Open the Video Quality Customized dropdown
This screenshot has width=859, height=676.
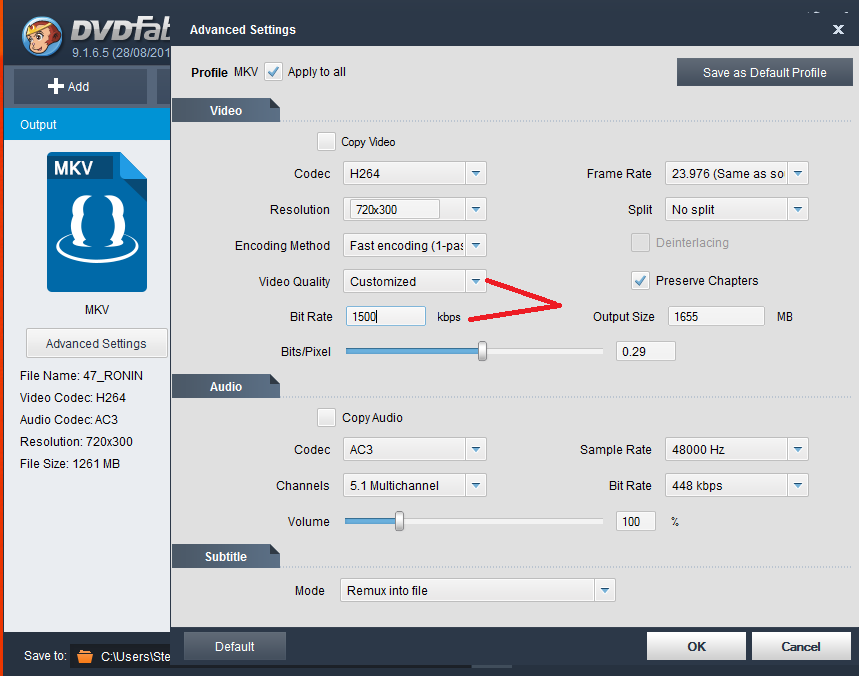[x=476, y=282]
